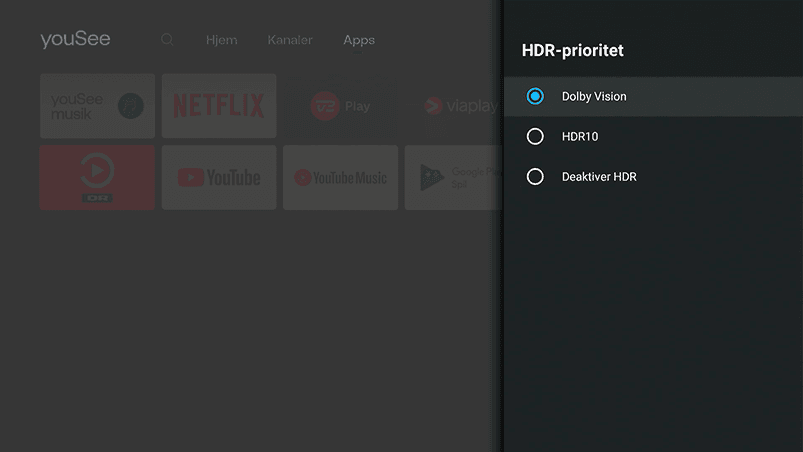Open the YouTube Music app
803x452 pixels.
coord(340,177)
